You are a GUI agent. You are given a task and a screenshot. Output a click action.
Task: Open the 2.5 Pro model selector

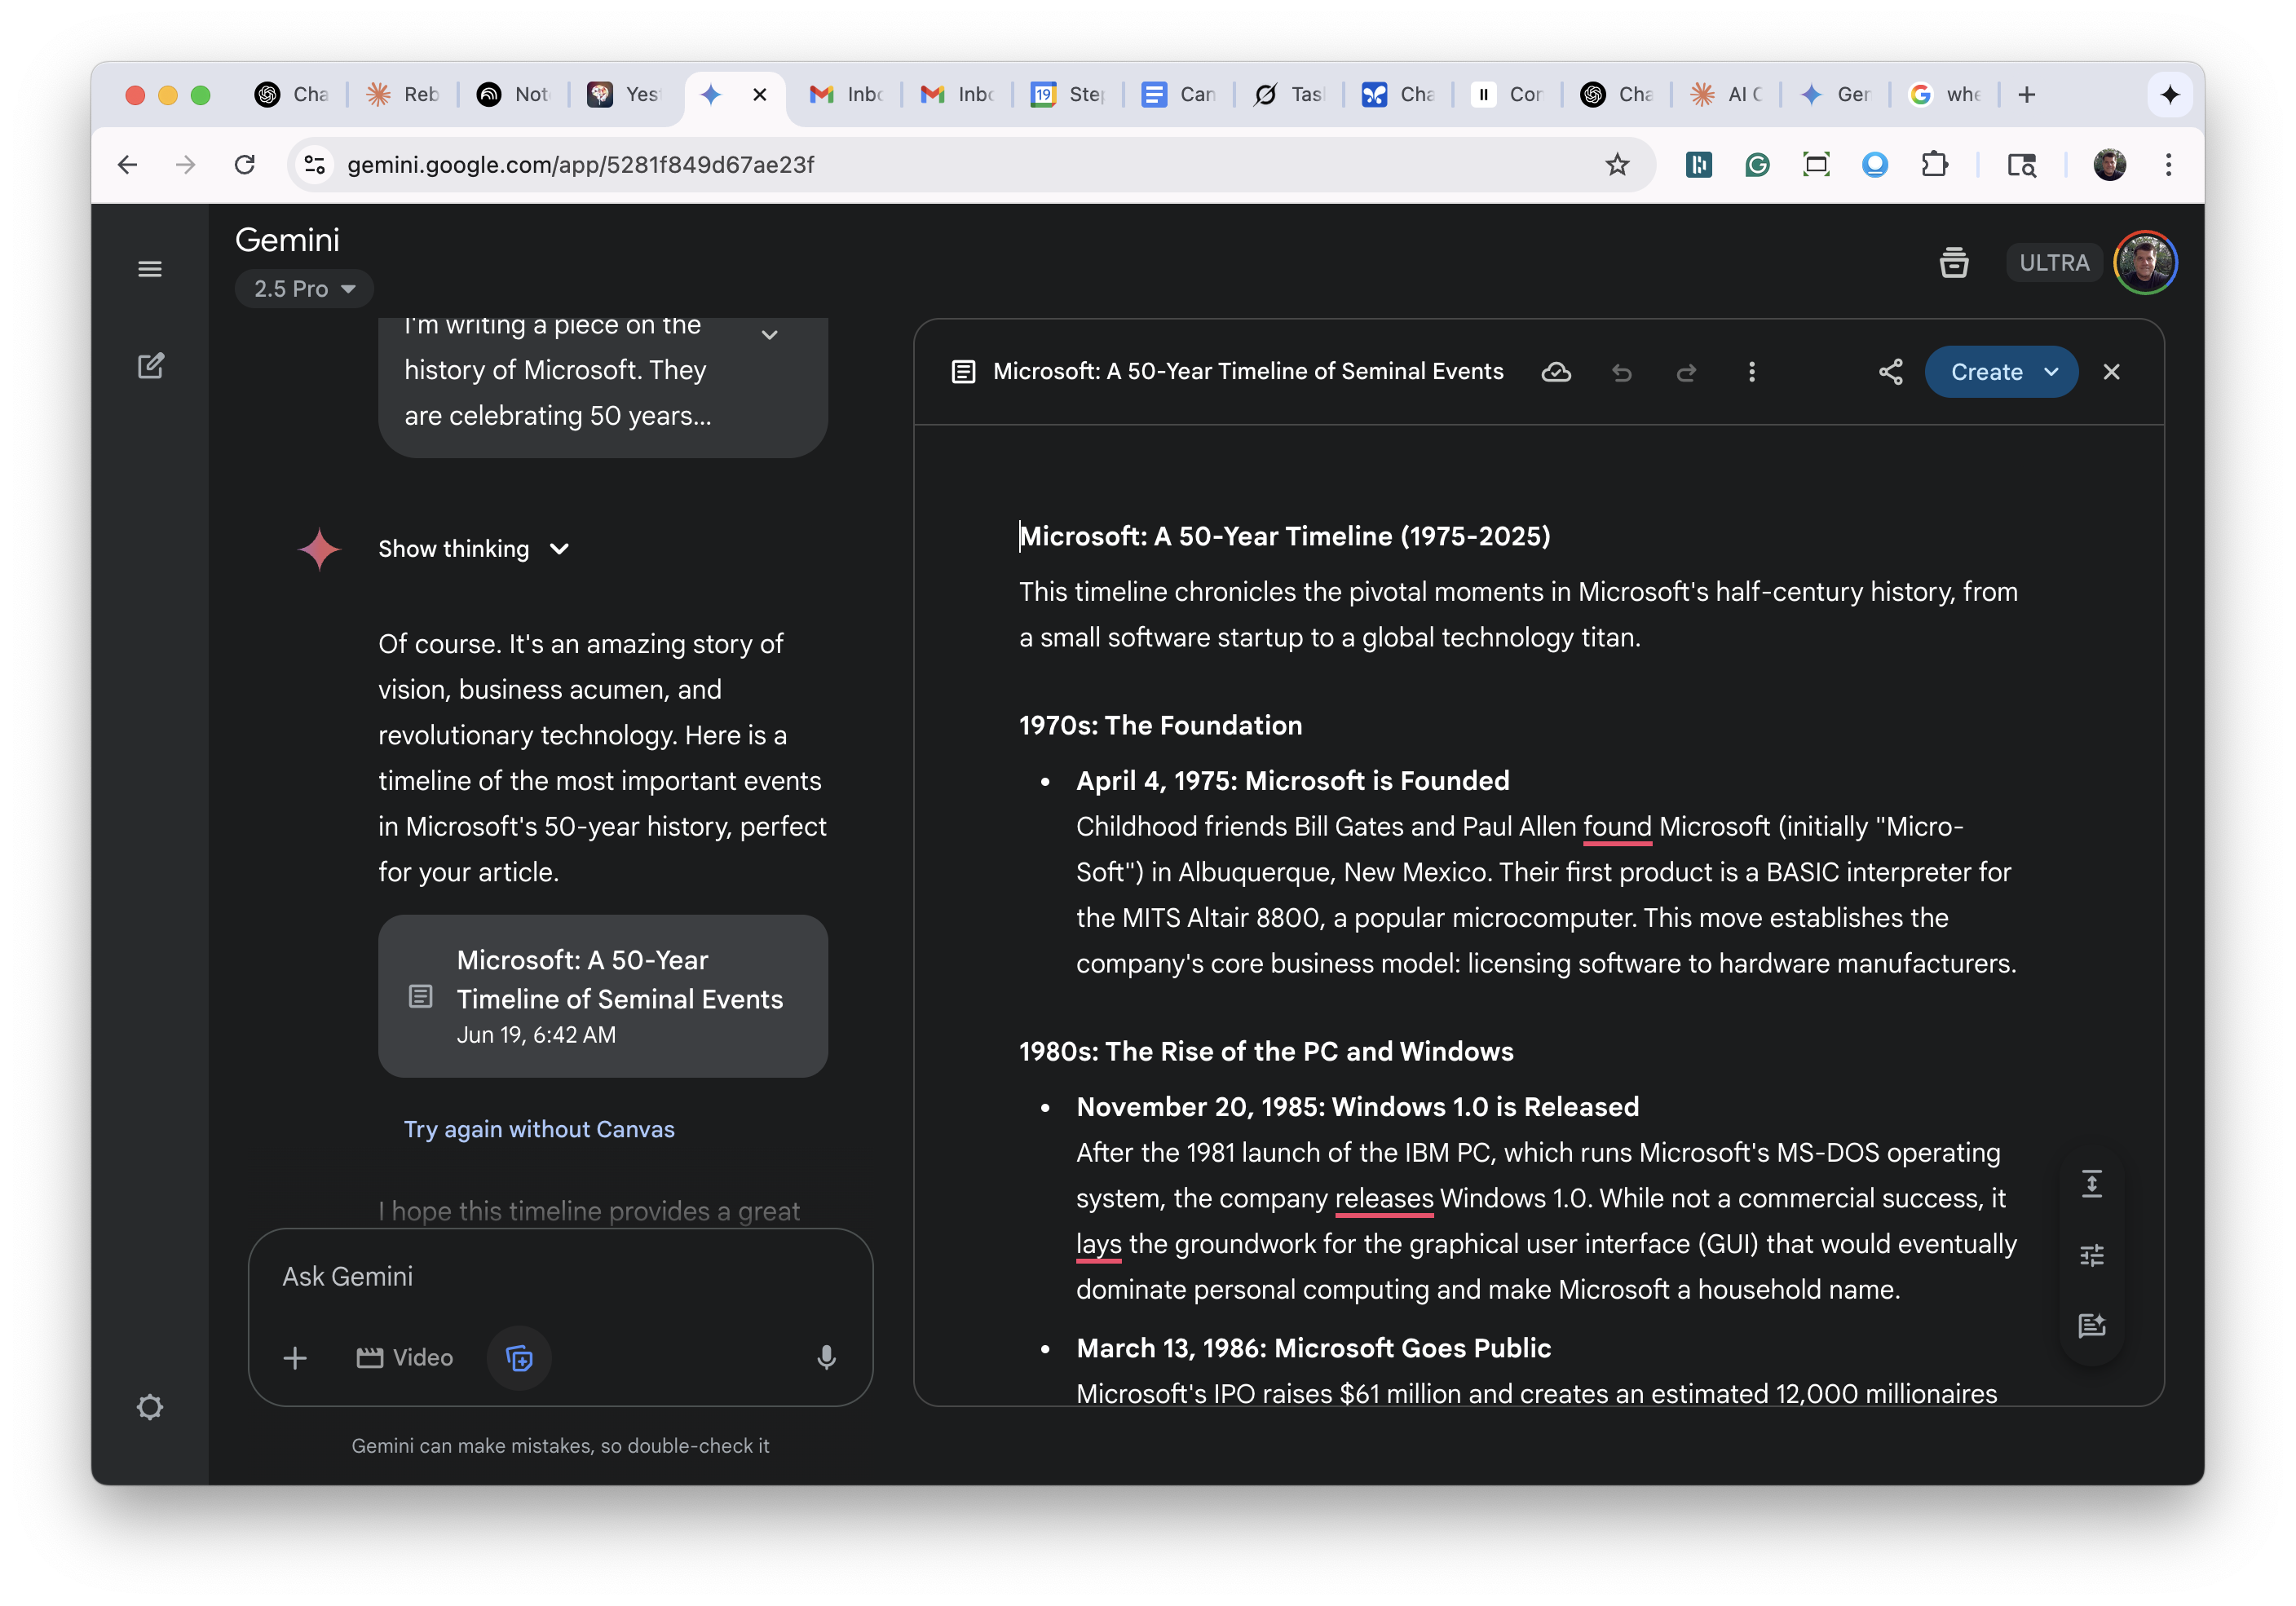[304, 288]
